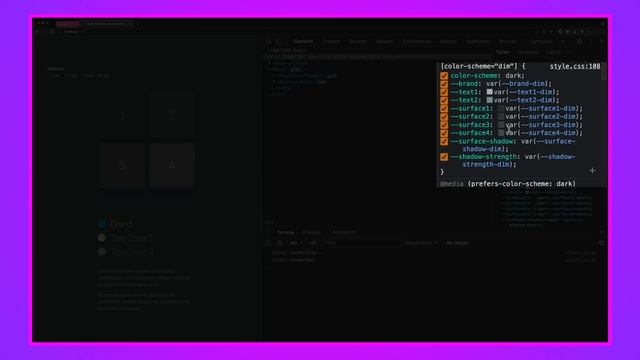Uncheck the --surface1 declaration checkbox
Image resolution: width=640 pixels, height=360 pixels.
click(444, 109)
